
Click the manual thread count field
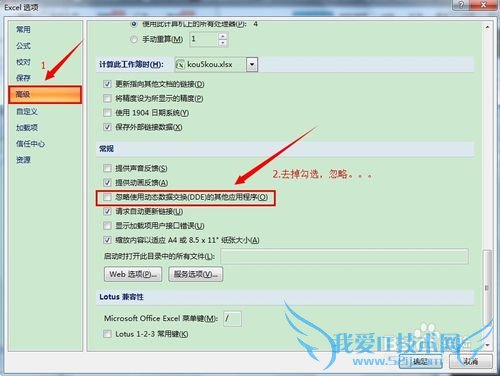click(204, 39)
